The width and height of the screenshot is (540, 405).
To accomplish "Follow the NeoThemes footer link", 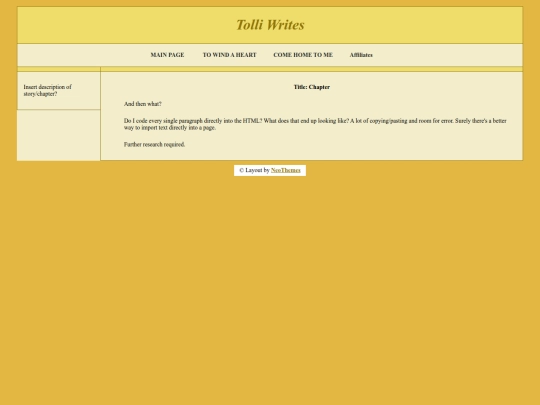I will pyautogui.click(x=285, y=170).
